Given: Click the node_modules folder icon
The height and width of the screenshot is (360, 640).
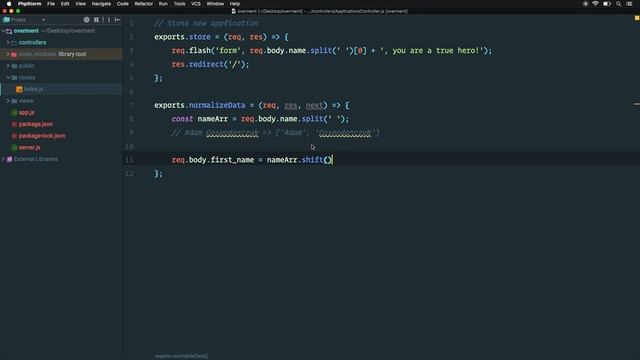Looking at the screenshot, I should 14,54.
